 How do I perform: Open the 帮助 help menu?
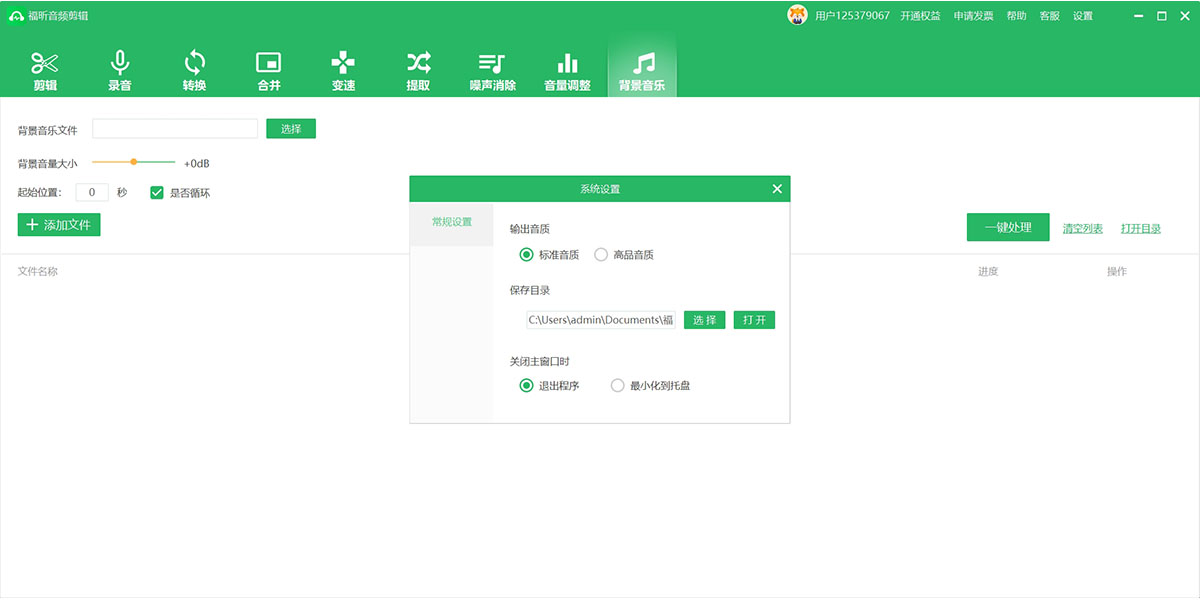[1016, 15]
